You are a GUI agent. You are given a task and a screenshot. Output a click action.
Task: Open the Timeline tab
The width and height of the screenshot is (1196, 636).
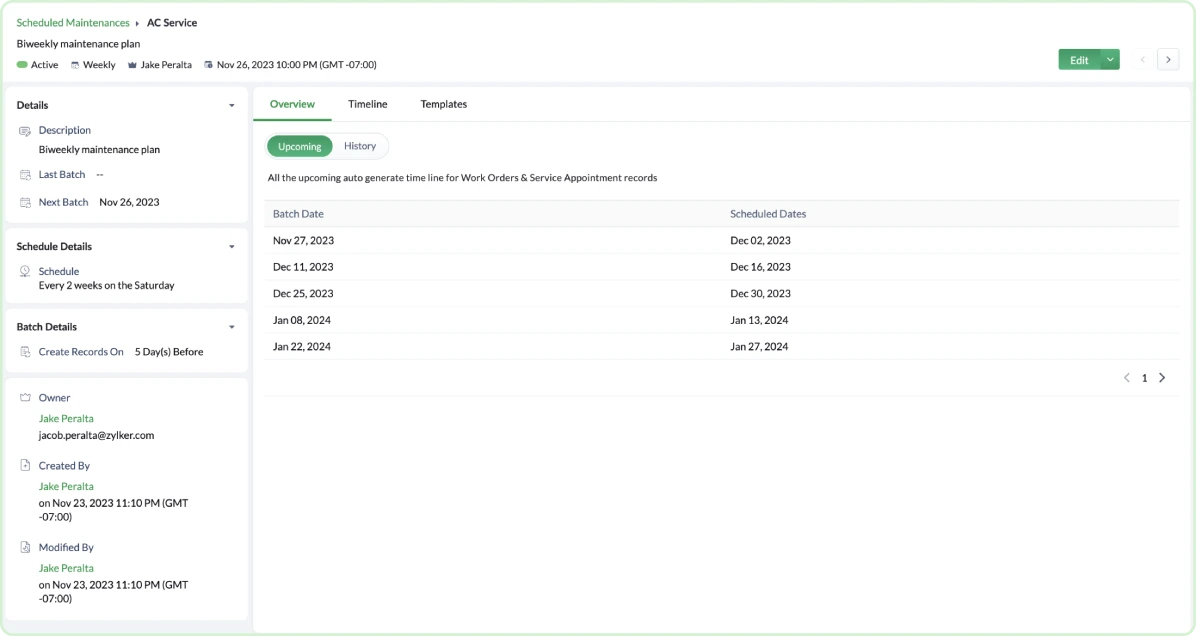coord(367,104)
